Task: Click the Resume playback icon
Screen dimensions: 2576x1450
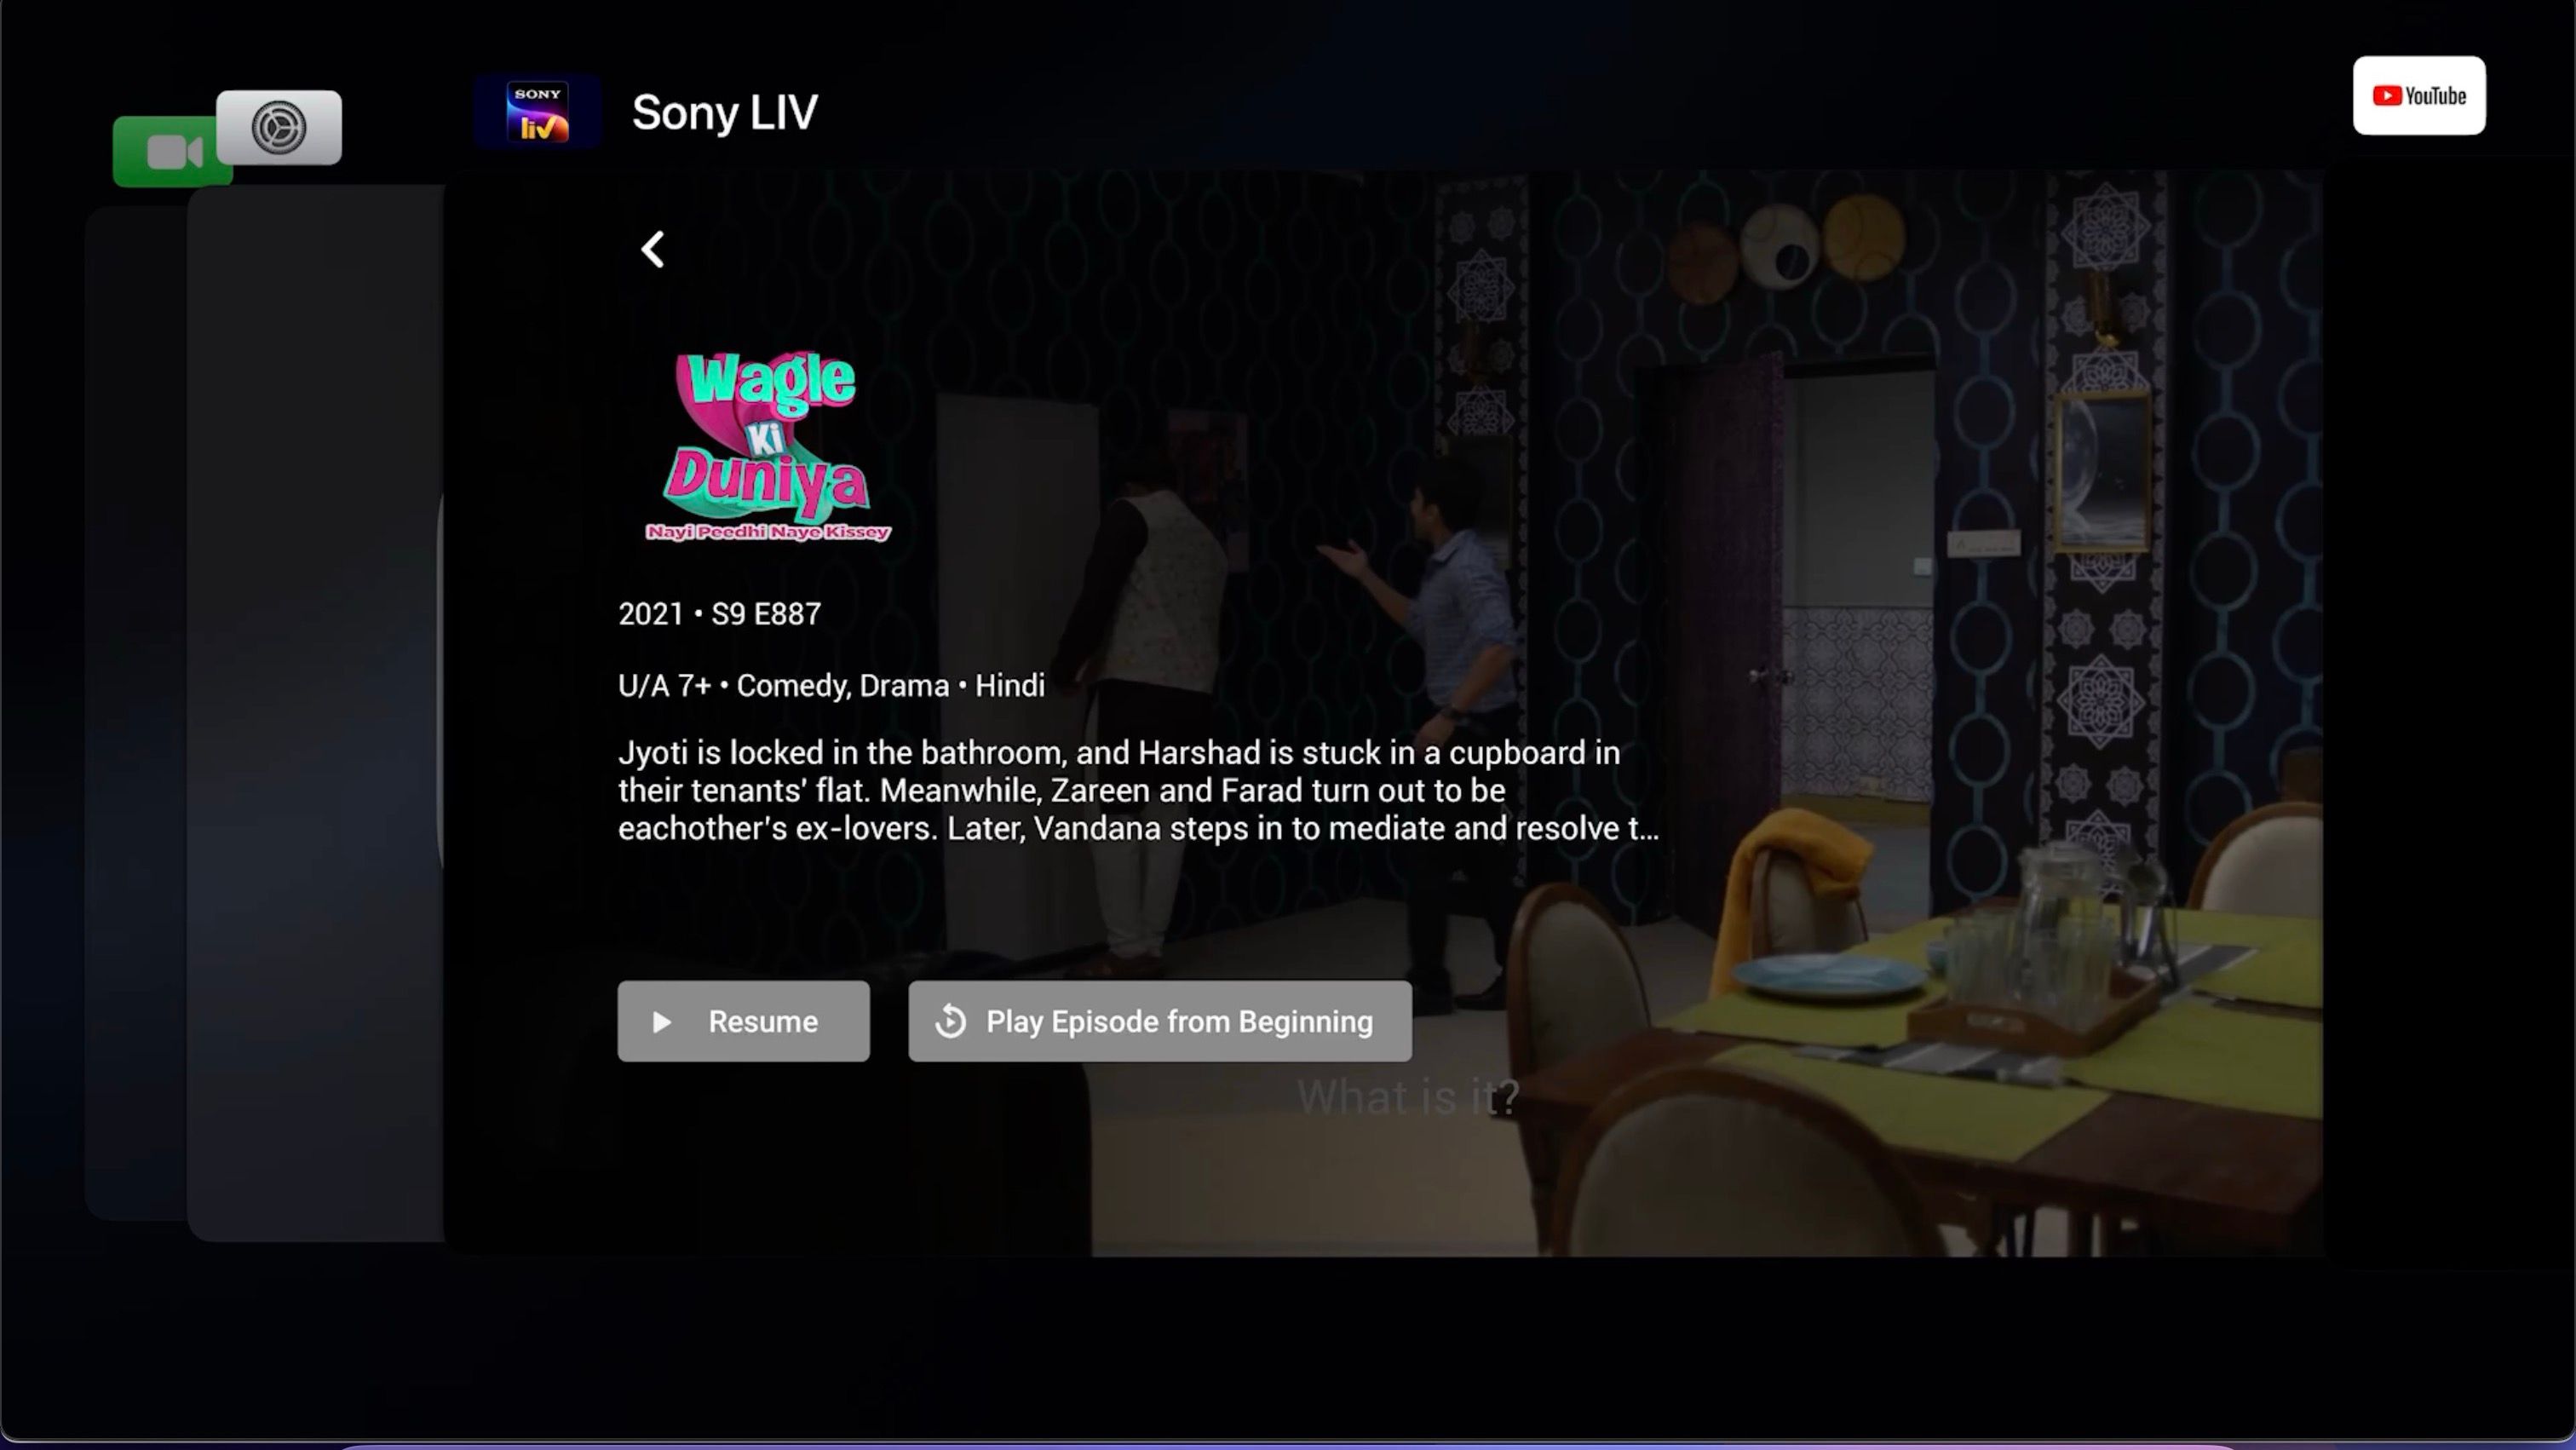Action: 664,1021
